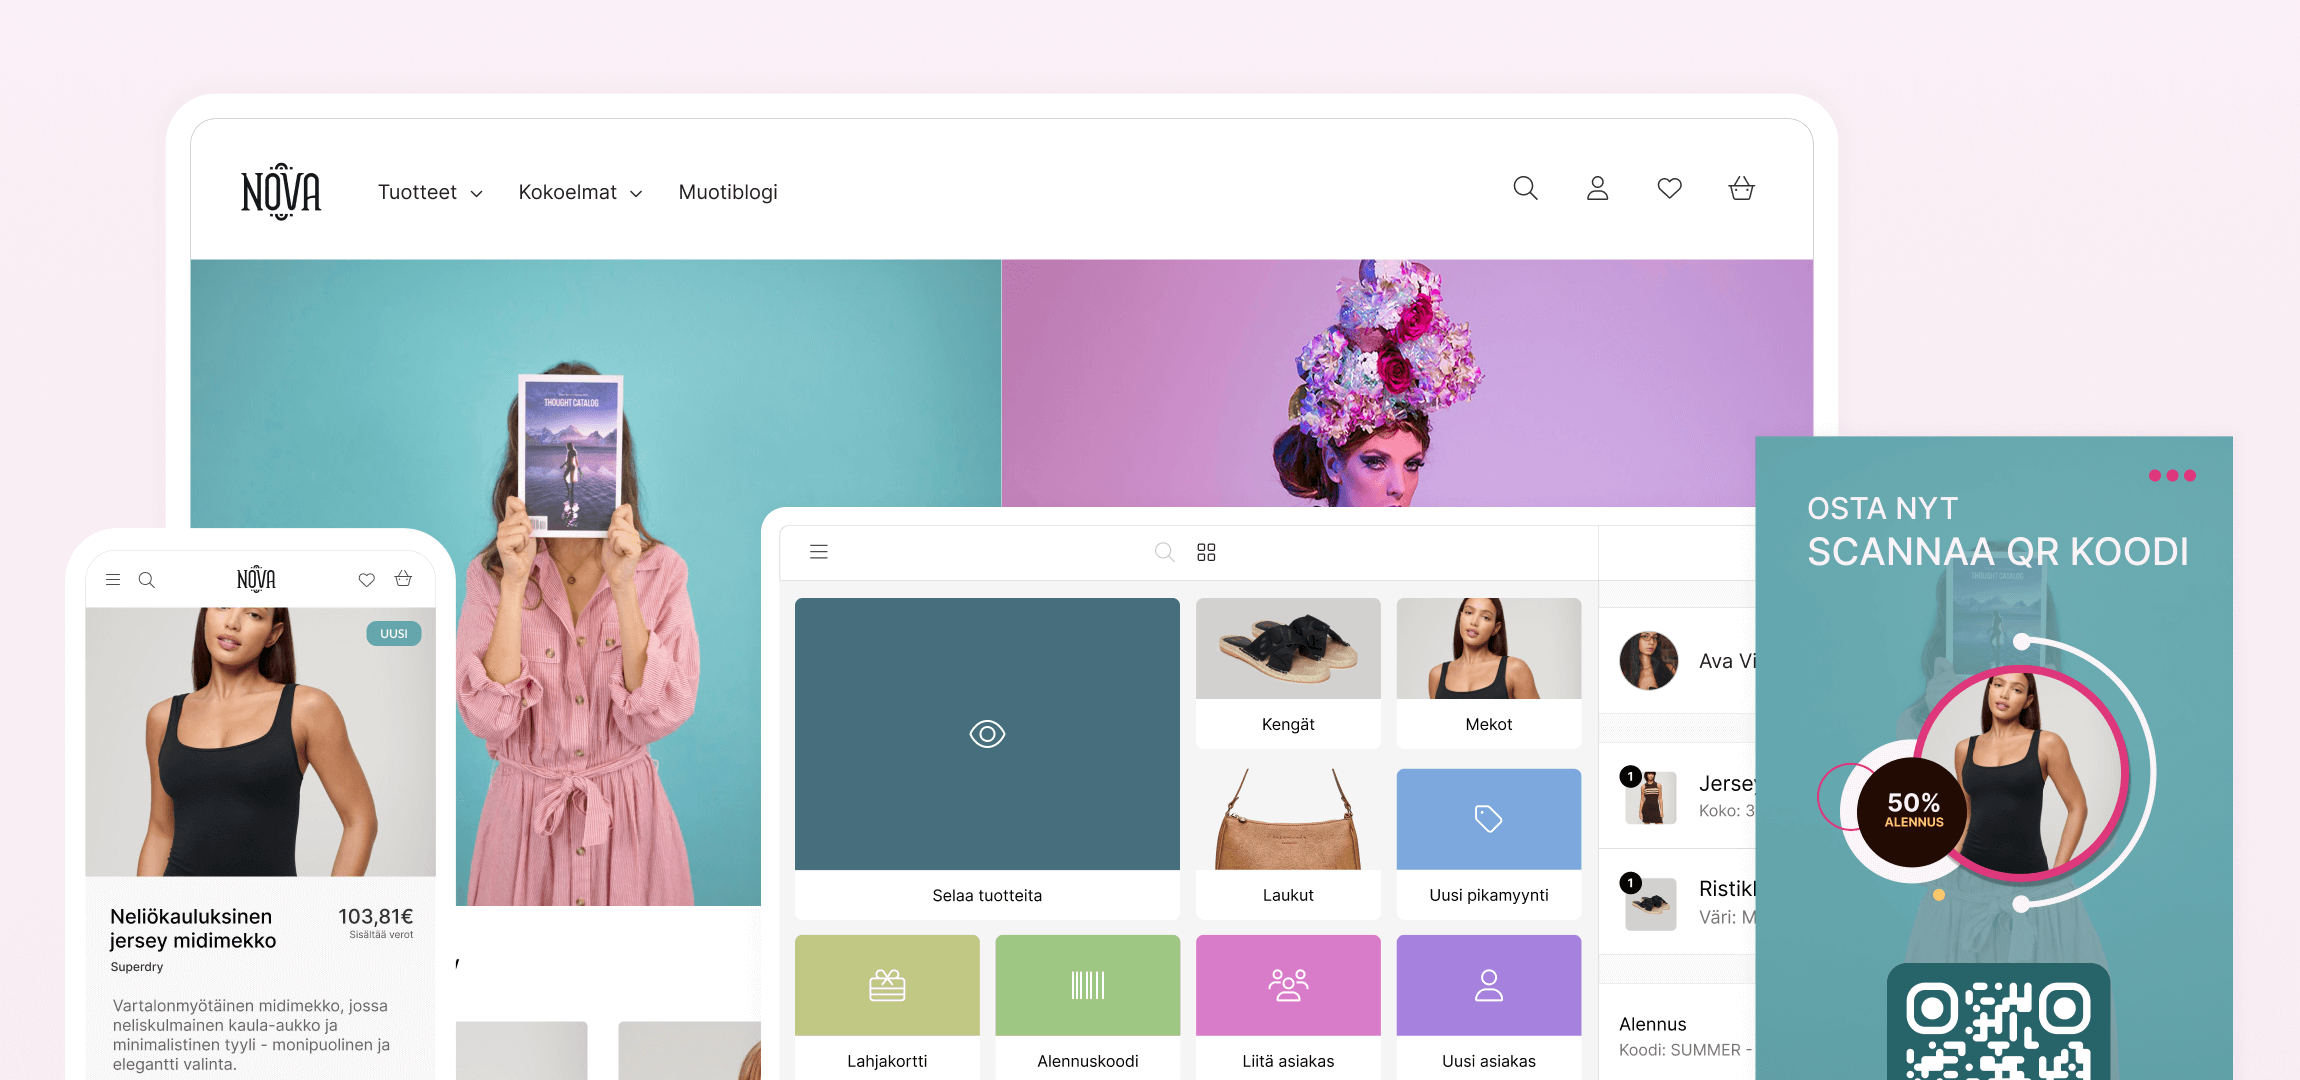Open the Mekot category tile
Screen dimensions: 2300x1080
pos(1489,673)
